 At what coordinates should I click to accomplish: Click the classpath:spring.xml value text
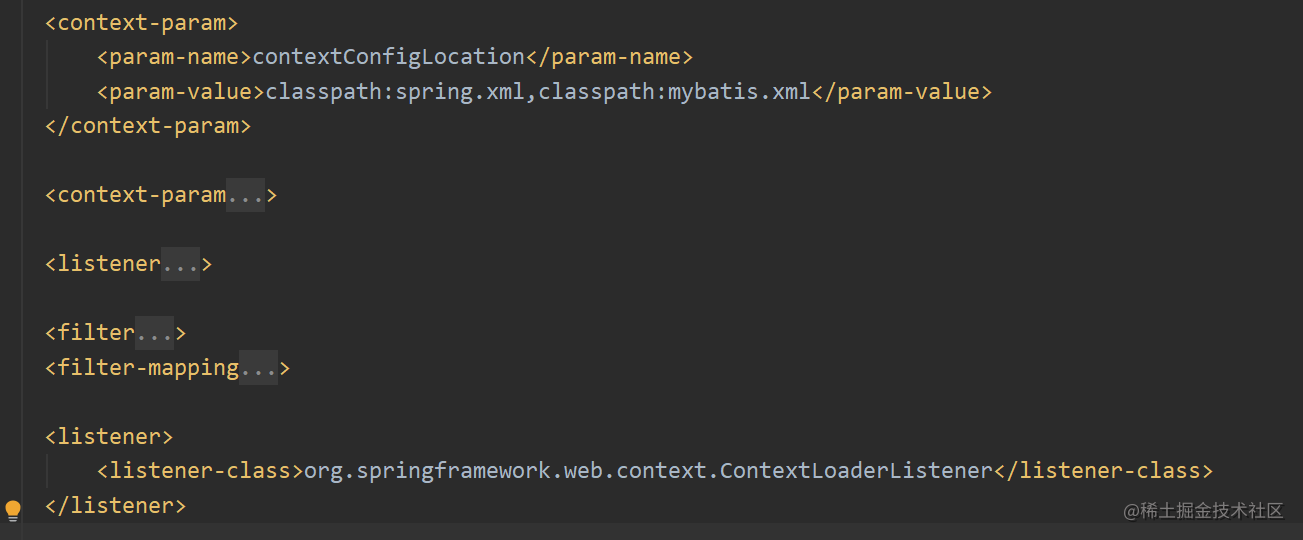(396, 92)
